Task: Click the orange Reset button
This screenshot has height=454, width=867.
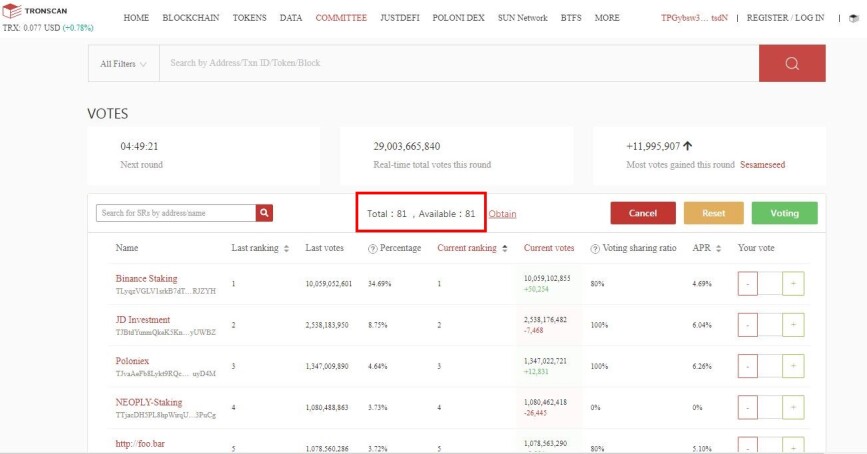Action: pyautogui.click(x=713, y=213)
